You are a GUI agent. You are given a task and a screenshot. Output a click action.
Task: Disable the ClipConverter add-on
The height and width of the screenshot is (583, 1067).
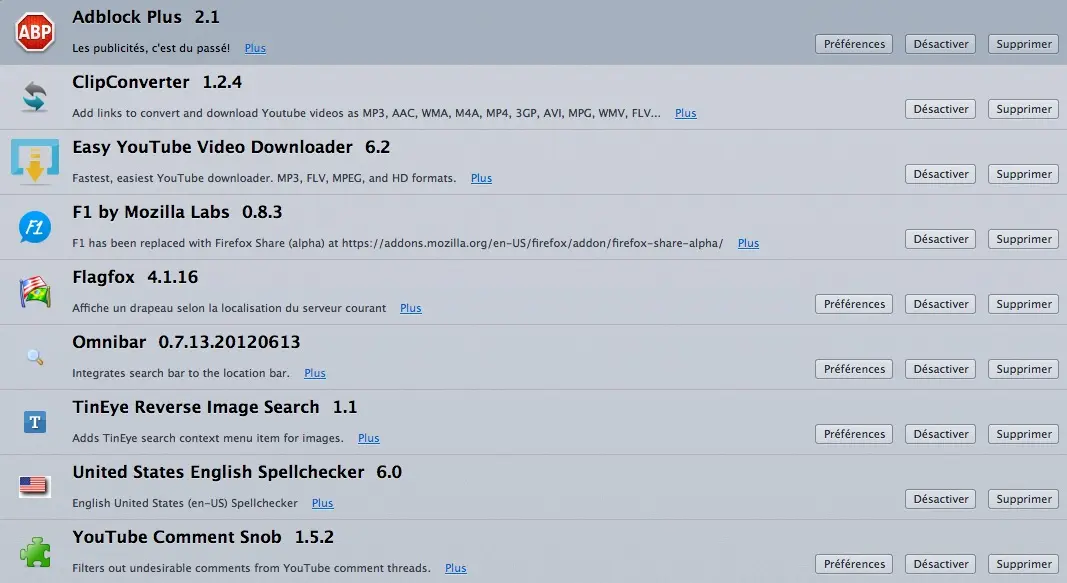click(940, 108)
